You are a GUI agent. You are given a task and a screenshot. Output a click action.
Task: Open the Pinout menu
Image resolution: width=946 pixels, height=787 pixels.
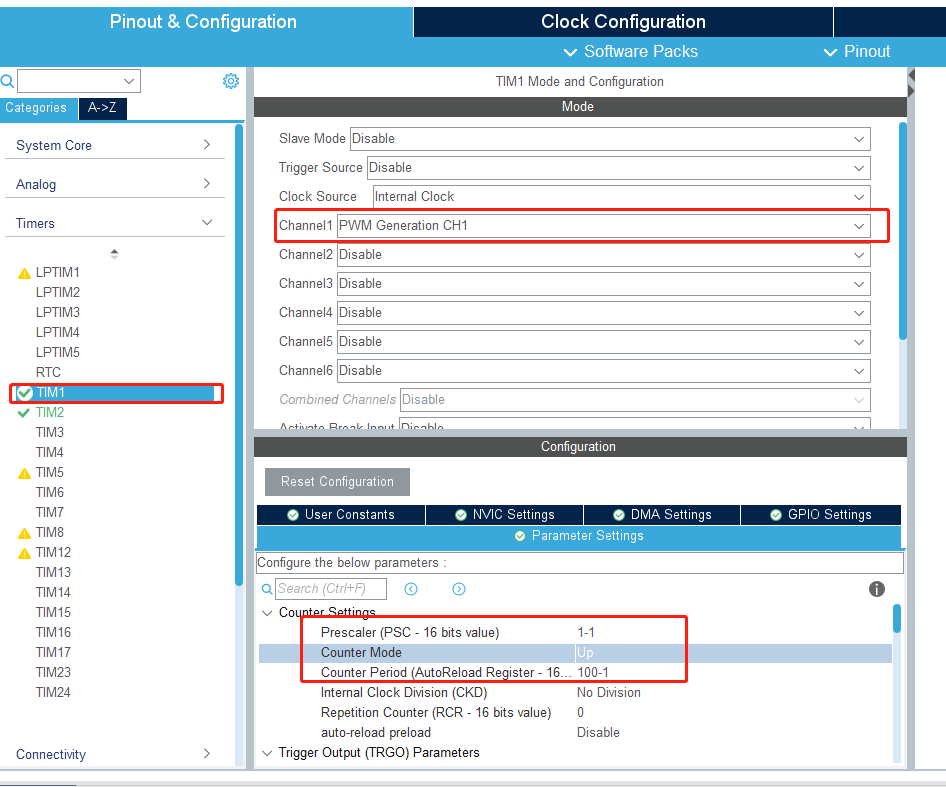[857, 52]
